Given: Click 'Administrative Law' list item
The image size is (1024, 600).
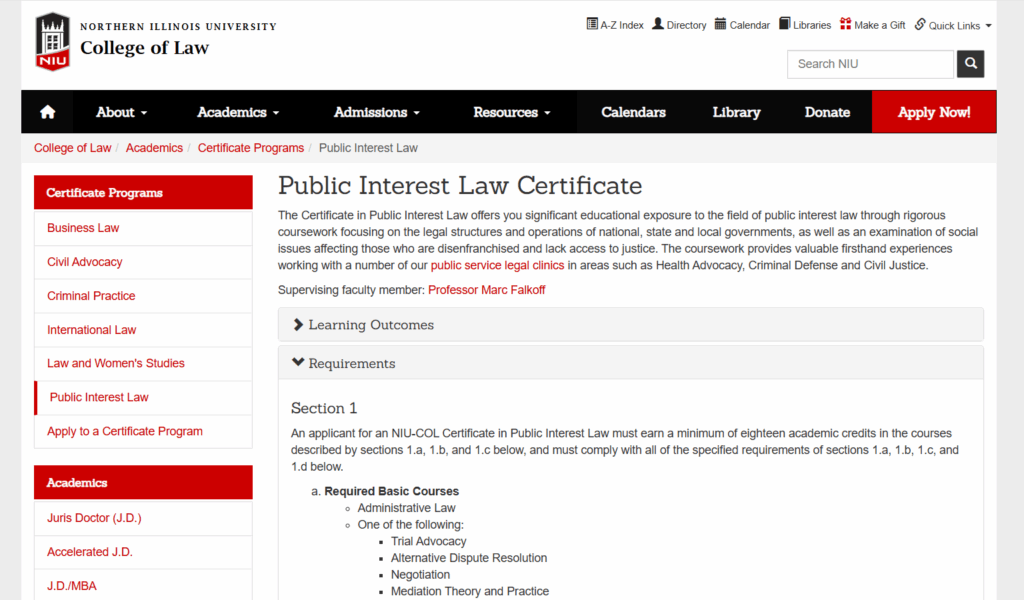Looking at the screenshot, I should click(x=406, y=508).
